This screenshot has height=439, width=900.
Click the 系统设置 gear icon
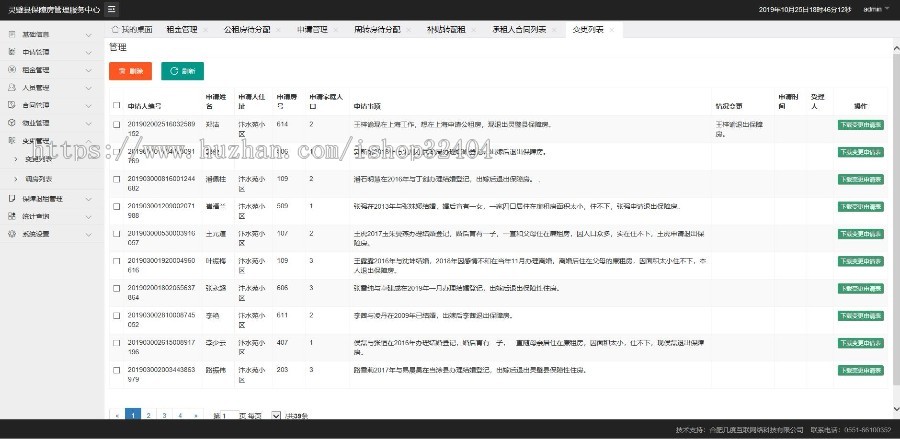11,234
